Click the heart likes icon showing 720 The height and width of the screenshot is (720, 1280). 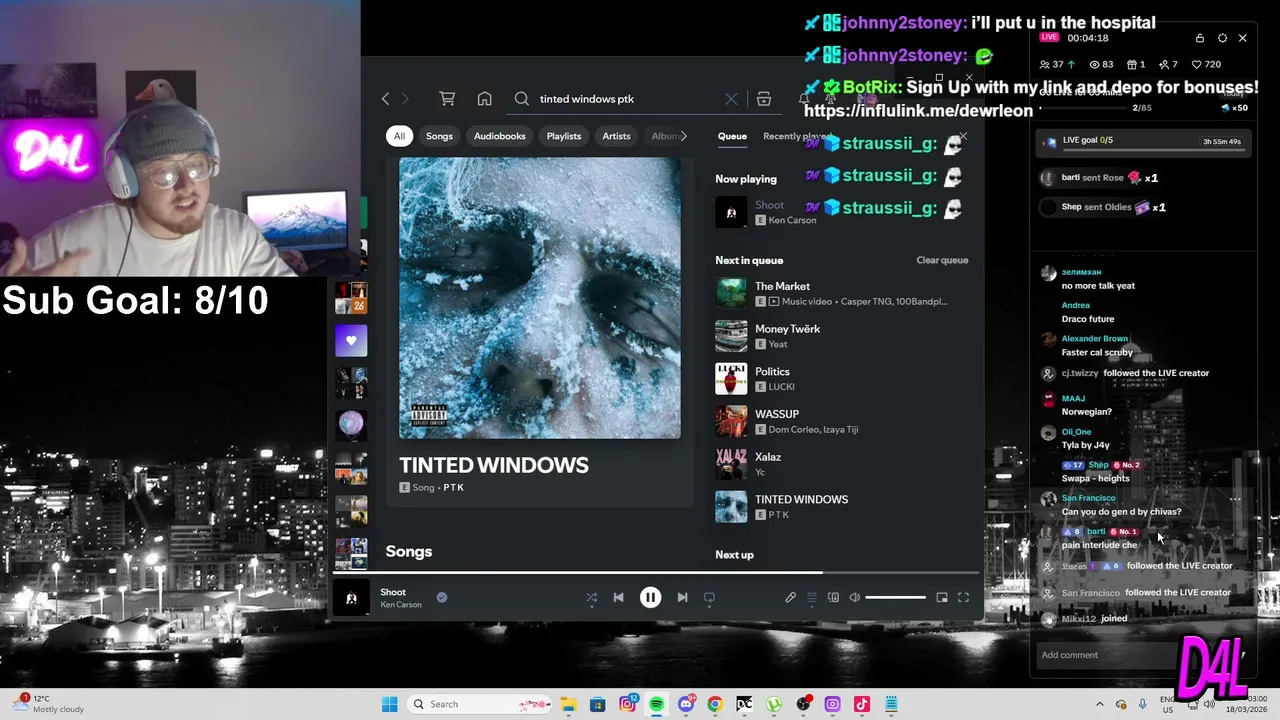pos(1197,64)
